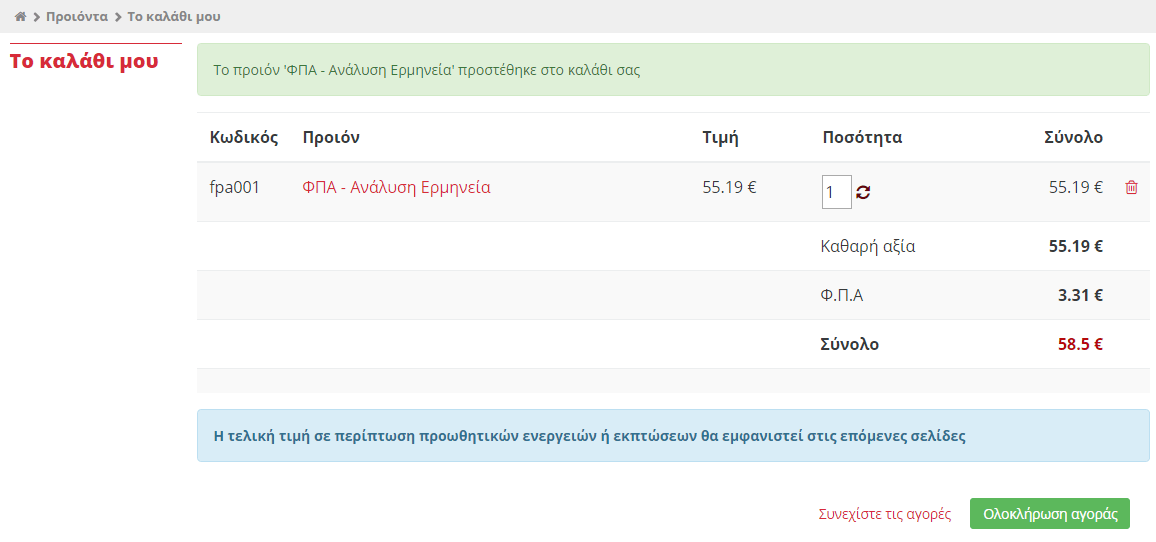This screenshot has width=1156, height=542.
Task: Click the red Το καλάθι μου sidebar heading
Action: click(84, 61)
